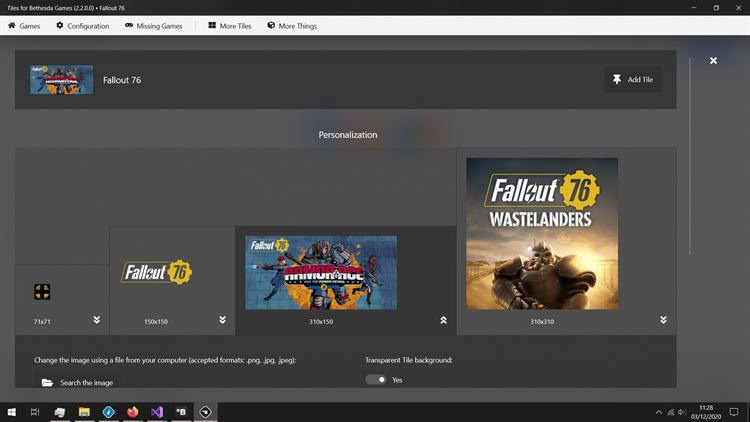750x422 pixels.
Task: Click the Tiles for Bethesda taskbar icon
Action: tap(206, 412)
